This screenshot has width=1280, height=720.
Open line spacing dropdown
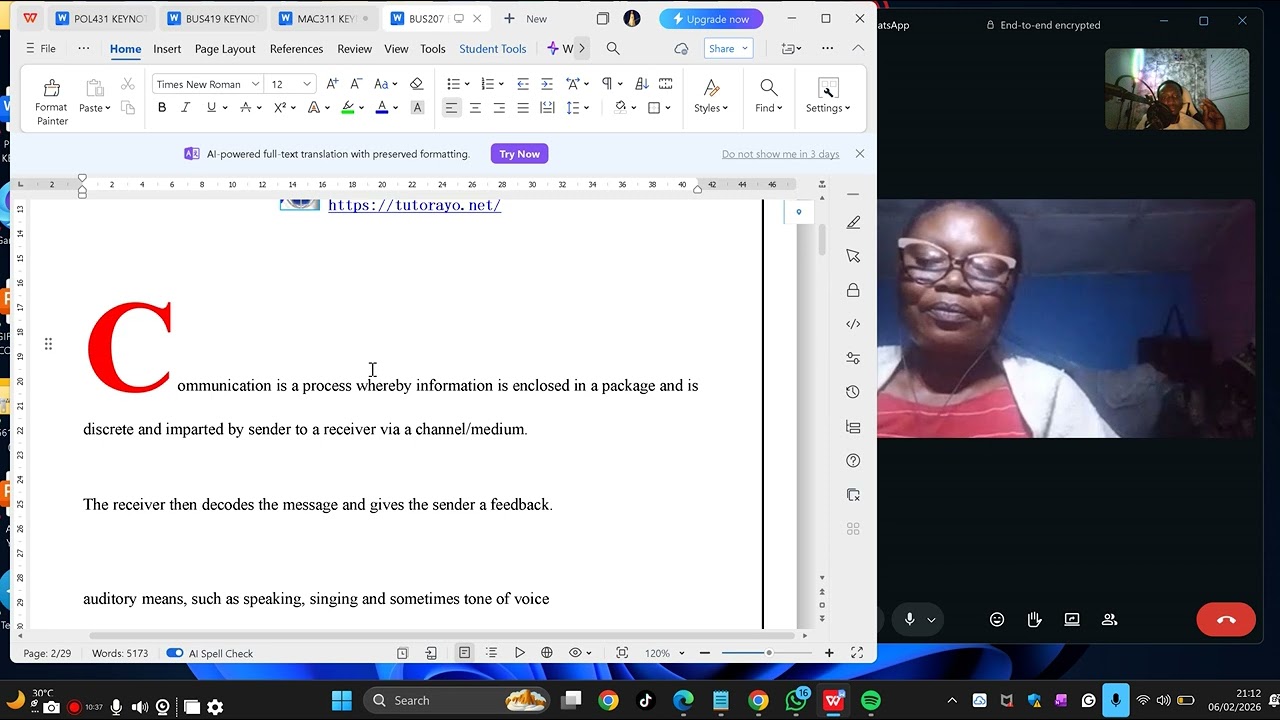[578, 108]
